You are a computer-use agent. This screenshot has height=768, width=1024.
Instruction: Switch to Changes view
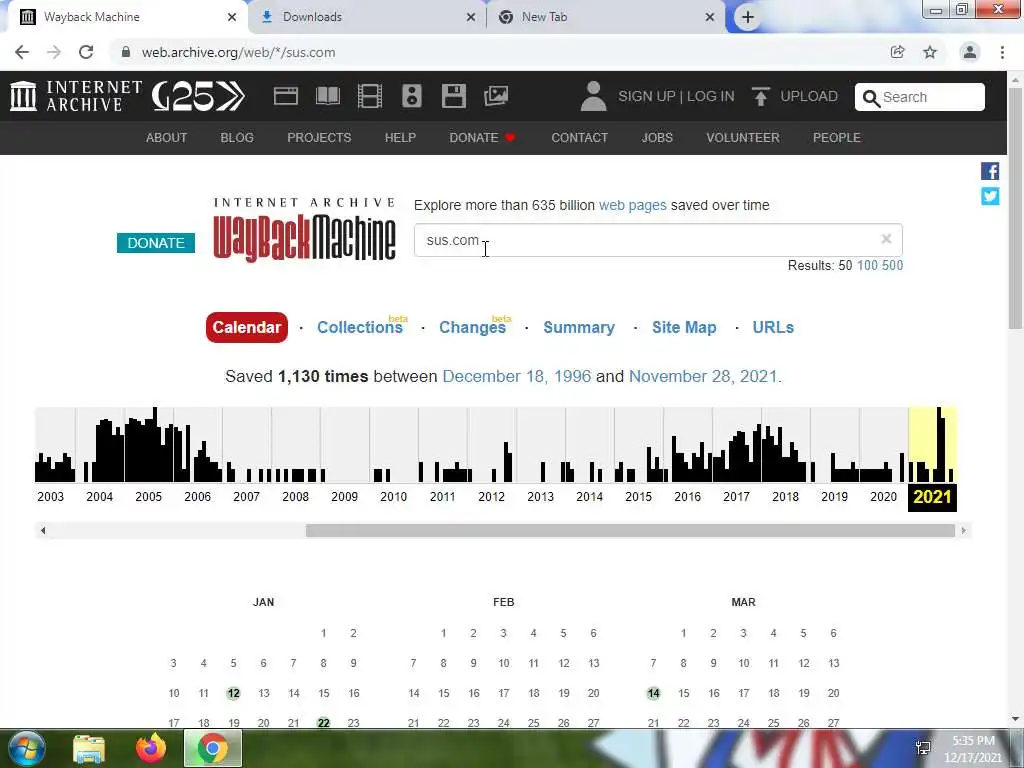(x=473, y=327)
